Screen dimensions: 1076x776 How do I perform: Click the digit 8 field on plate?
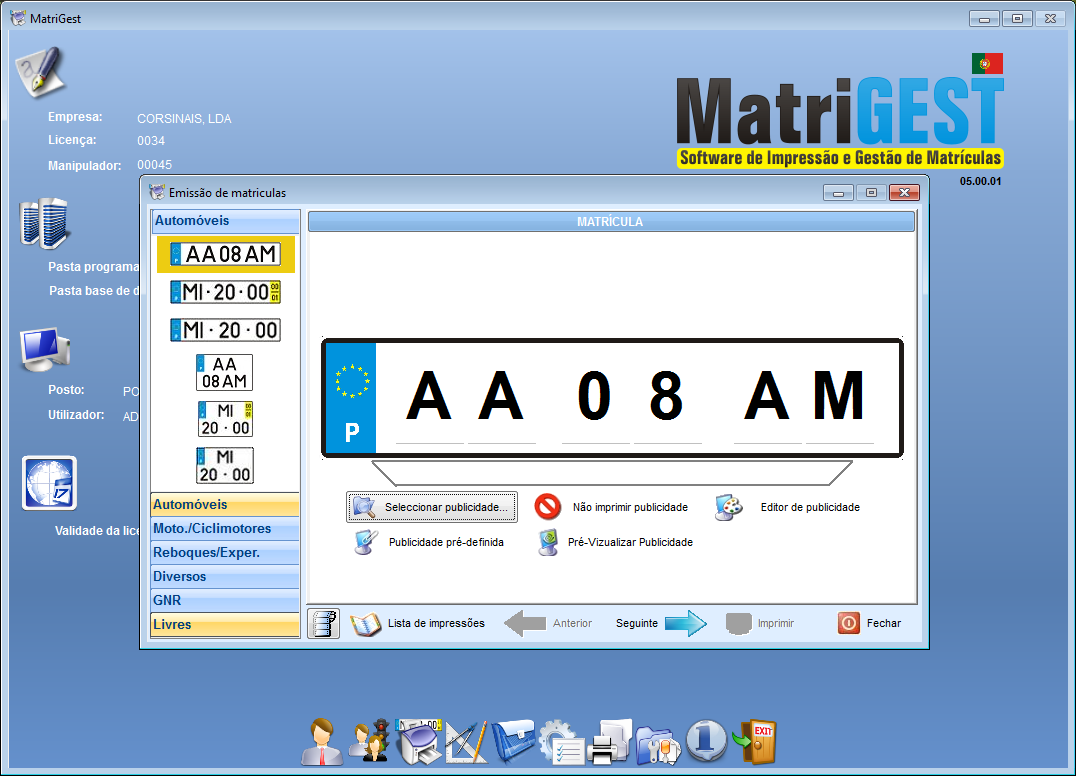tap(667, 398)
